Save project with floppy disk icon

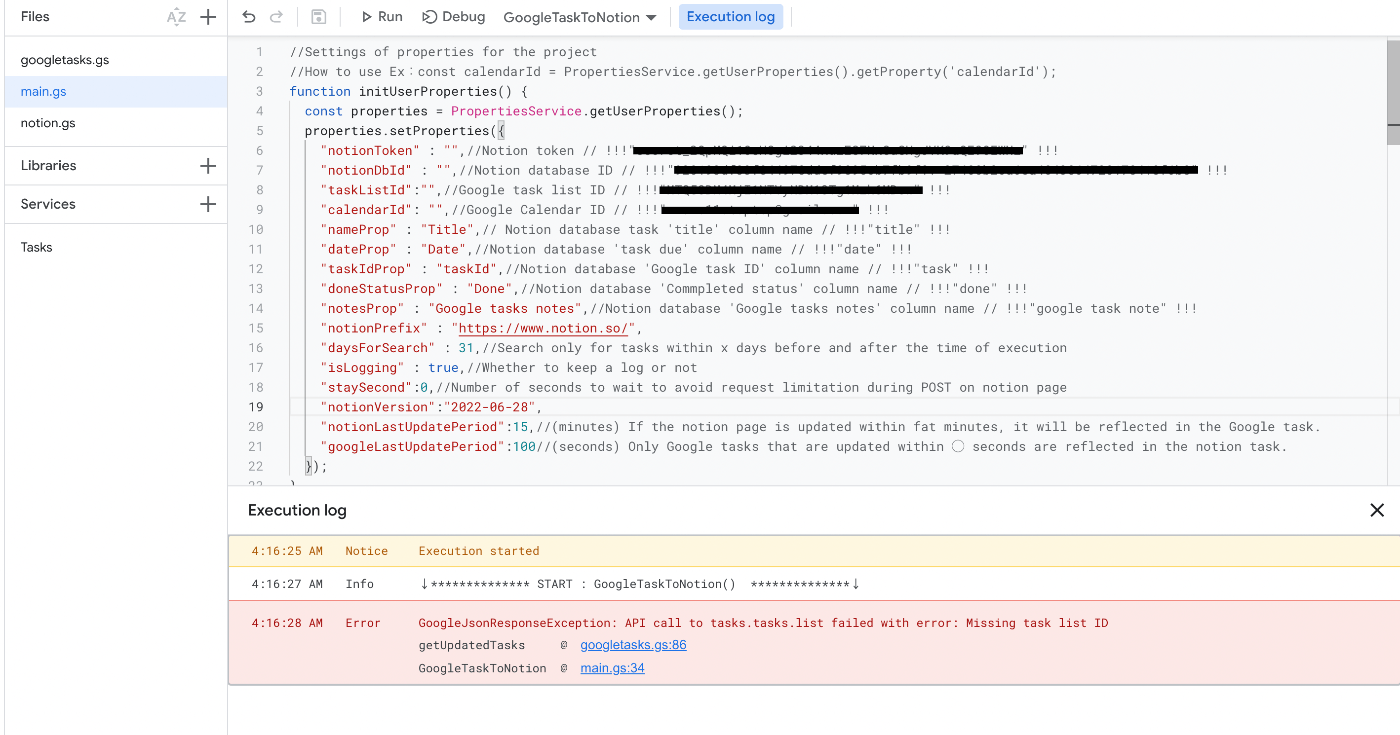point(318,17)
